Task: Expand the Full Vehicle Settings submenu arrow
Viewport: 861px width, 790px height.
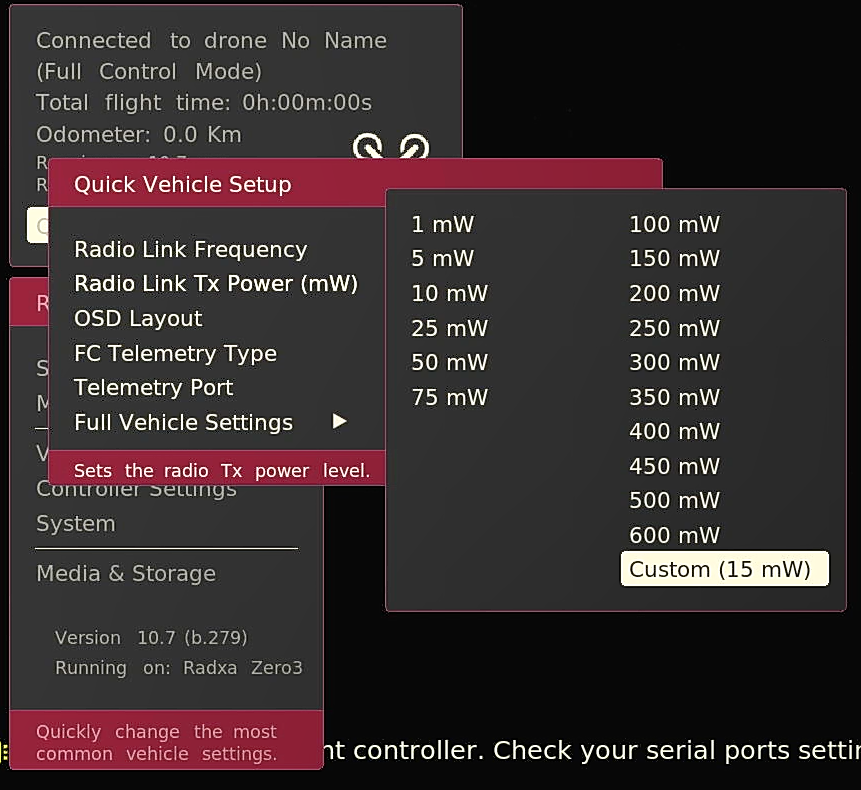Action: point(338,422)
